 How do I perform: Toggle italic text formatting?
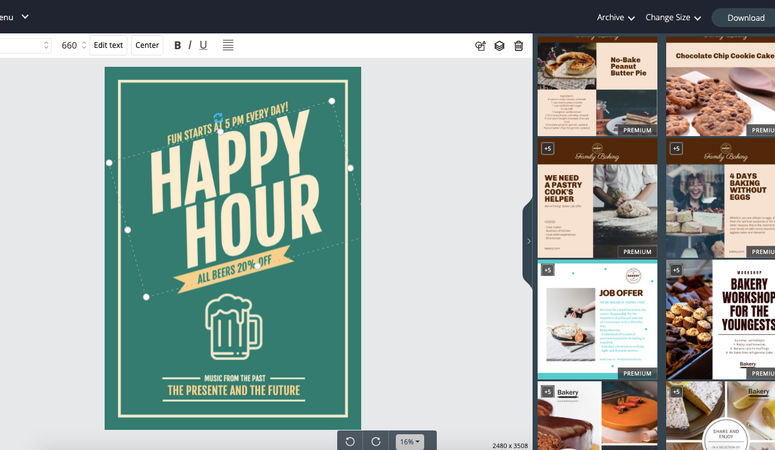pyautogui.click(x=191, y=45)
